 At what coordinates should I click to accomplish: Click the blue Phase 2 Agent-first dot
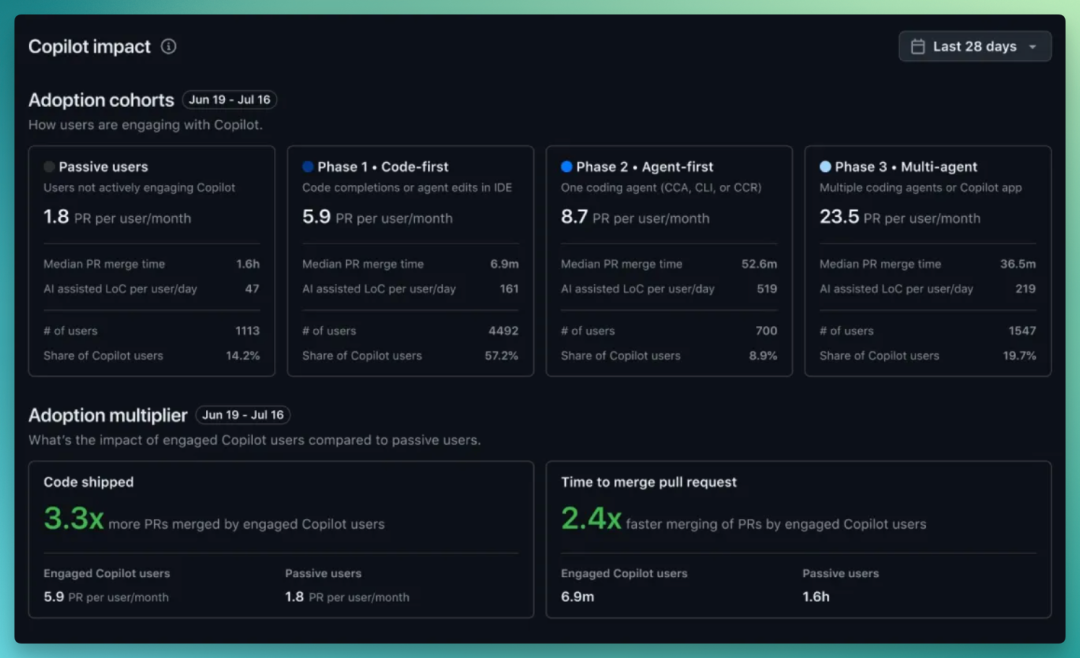pos(566,167)
